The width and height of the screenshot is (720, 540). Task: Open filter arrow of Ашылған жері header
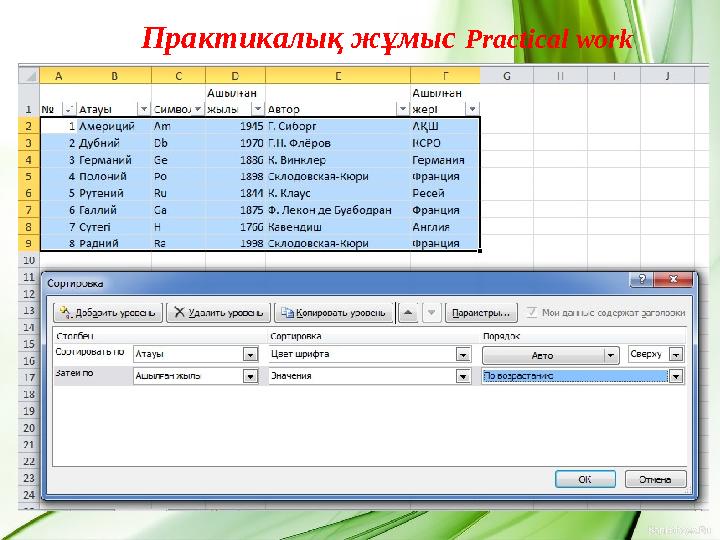click(472, 109)
